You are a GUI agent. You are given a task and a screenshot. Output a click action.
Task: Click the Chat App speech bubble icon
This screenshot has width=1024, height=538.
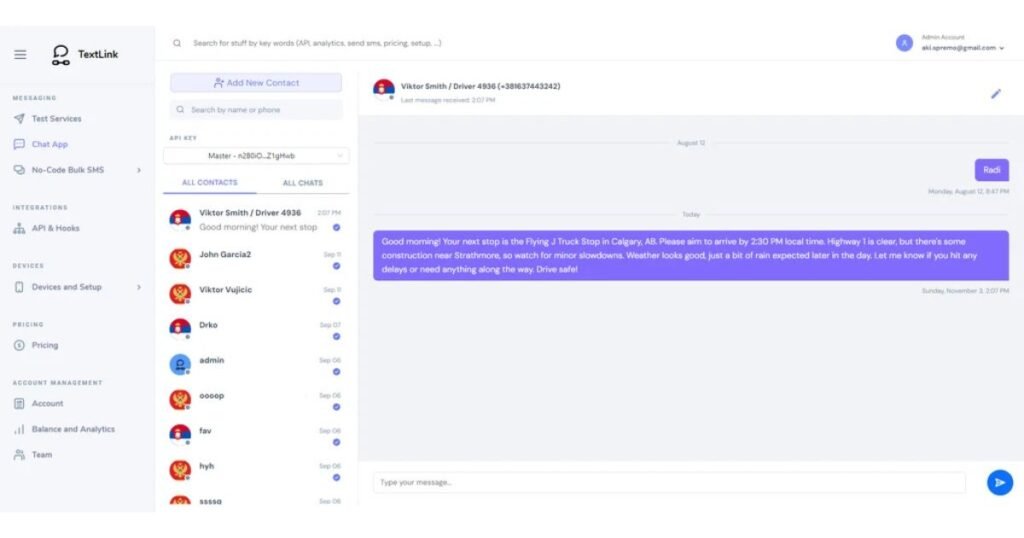(x=19, y=144)
